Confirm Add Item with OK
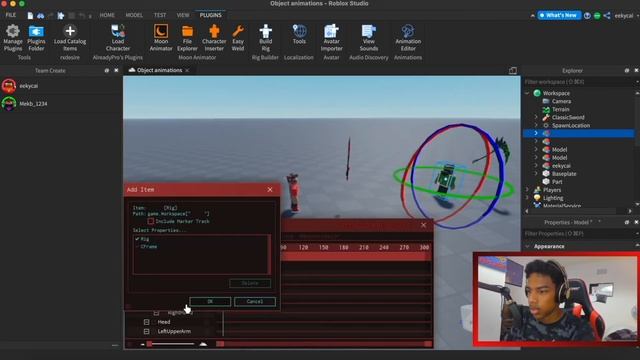 [x=210, y=301]
